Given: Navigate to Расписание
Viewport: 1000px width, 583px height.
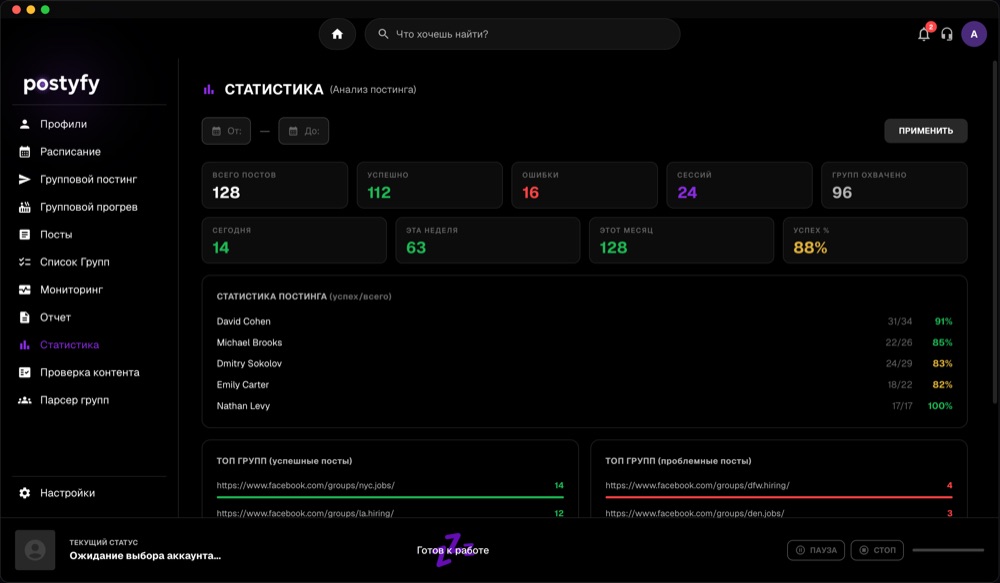Looking at the screenshot, I should (70, 152).
